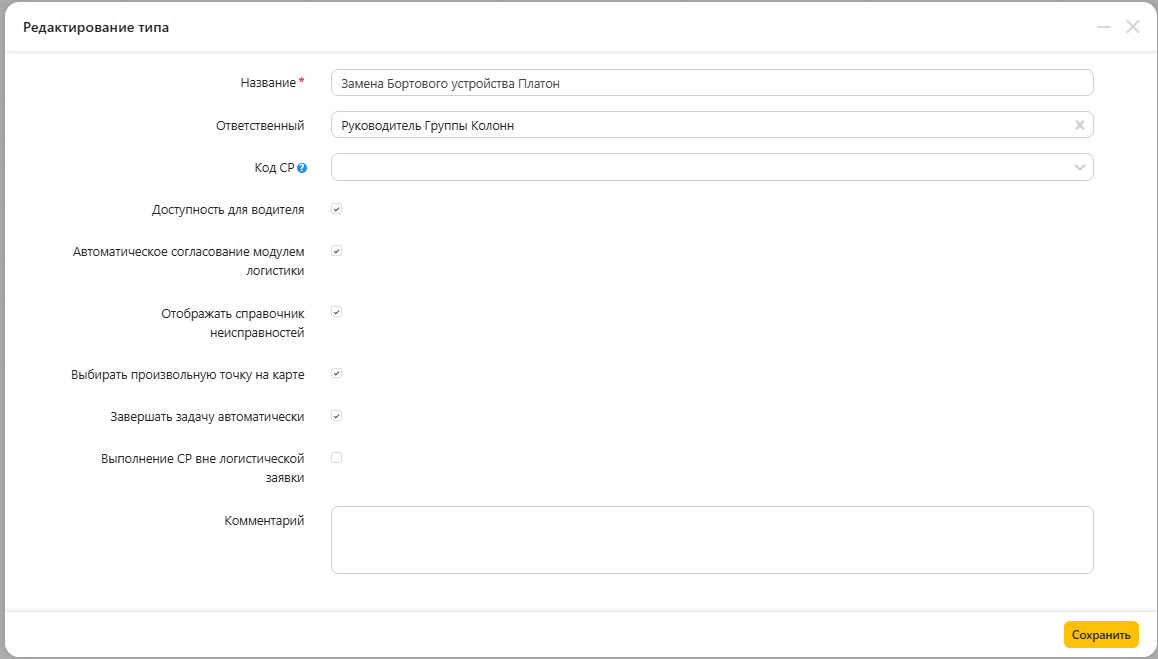Open the Код СР dropdown arrow
Screen dimensions: 1158x659
pos(1080,167)
